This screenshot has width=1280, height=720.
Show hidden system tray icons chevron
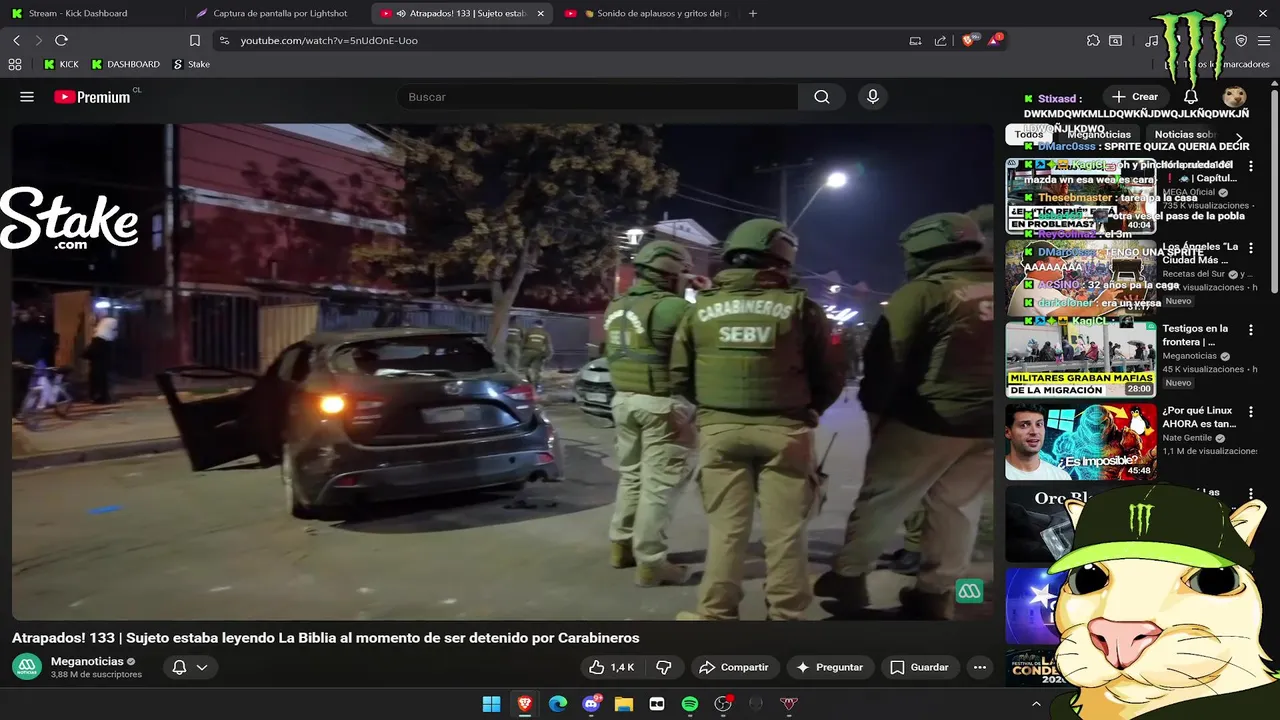[x=1036, y=704]
